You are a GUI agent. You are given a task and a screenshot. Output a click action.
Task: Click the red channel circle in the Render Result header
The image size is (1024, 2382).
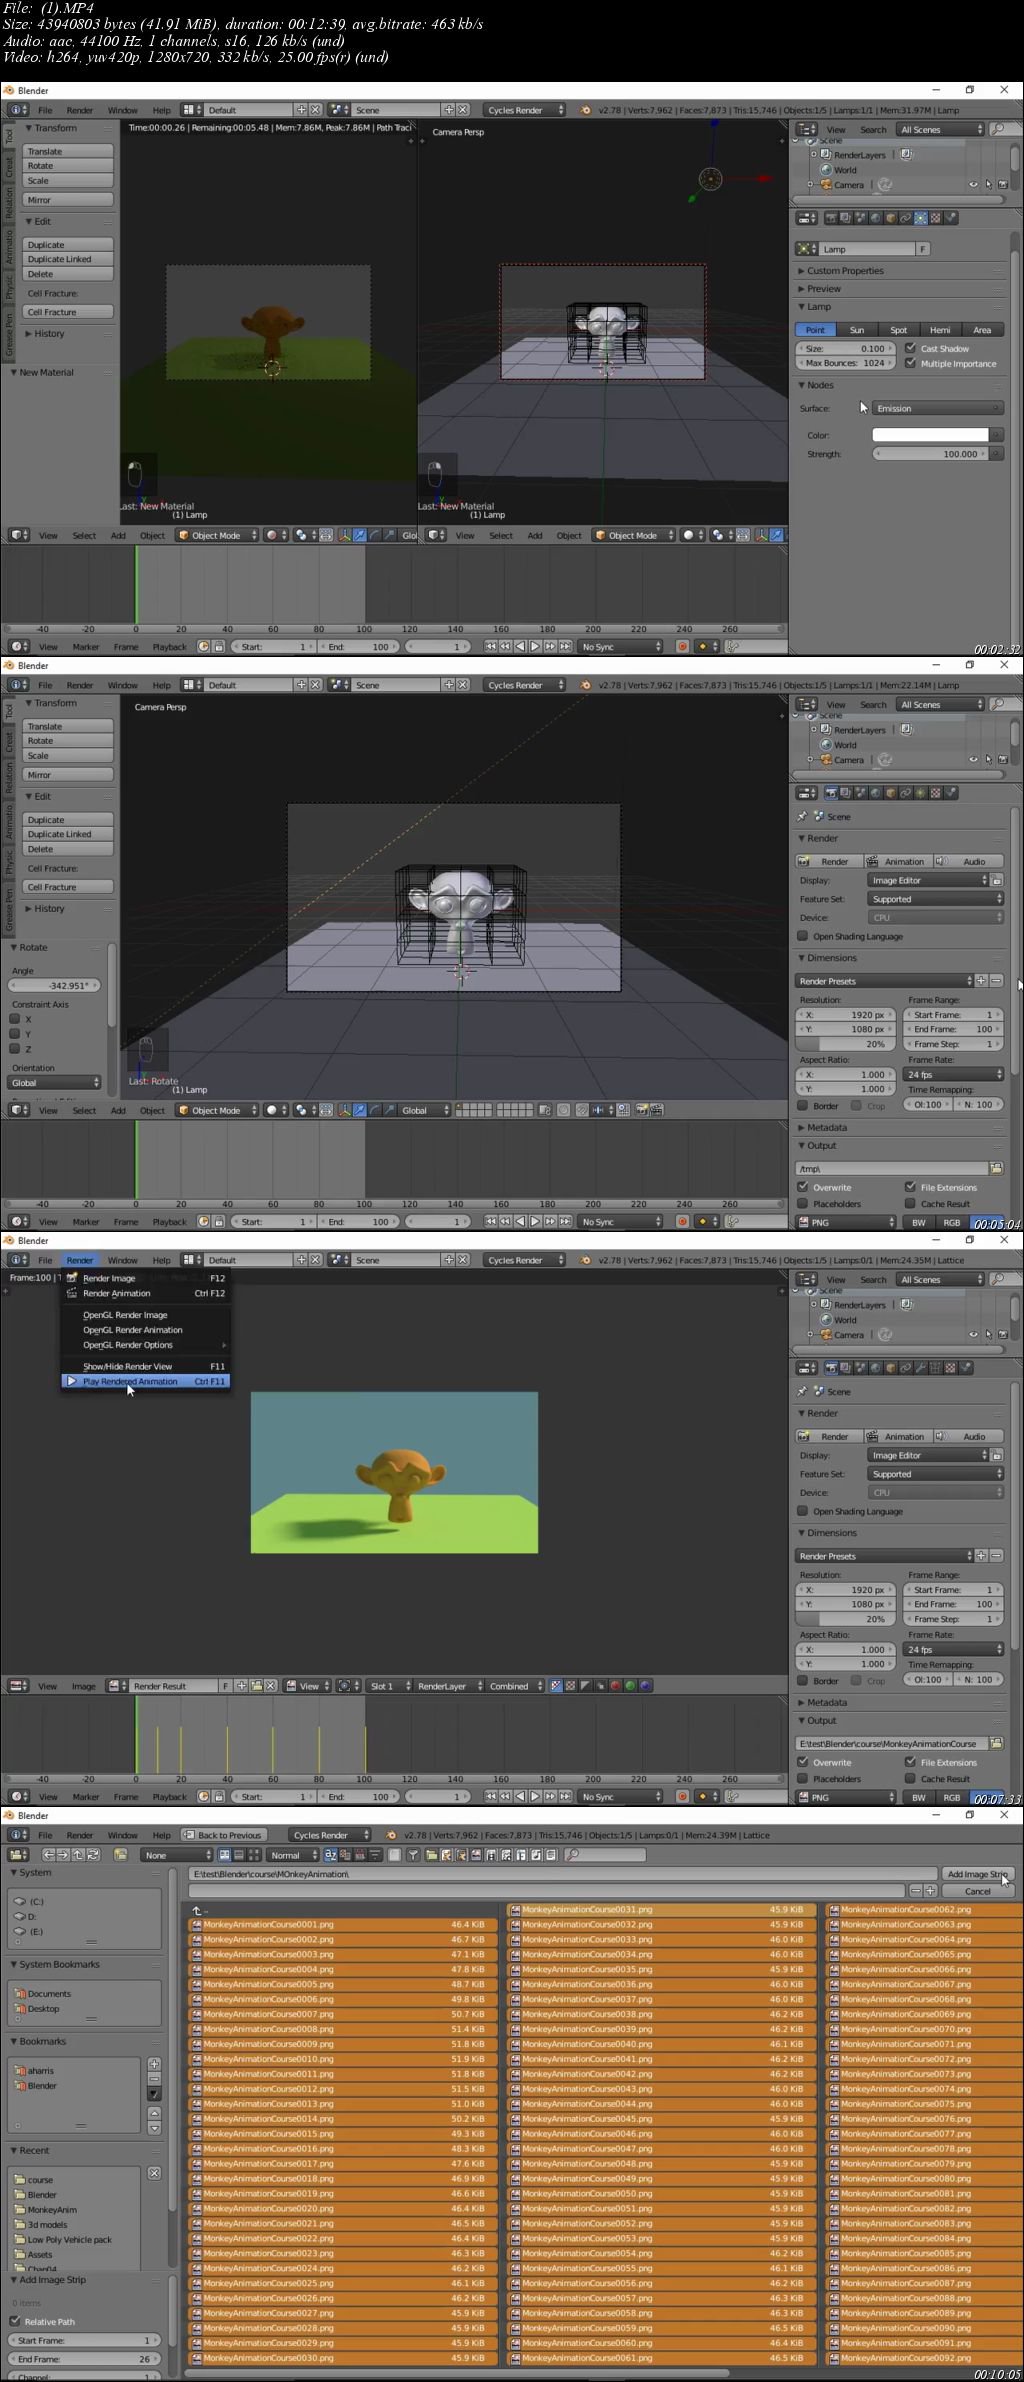[615, 1686]
